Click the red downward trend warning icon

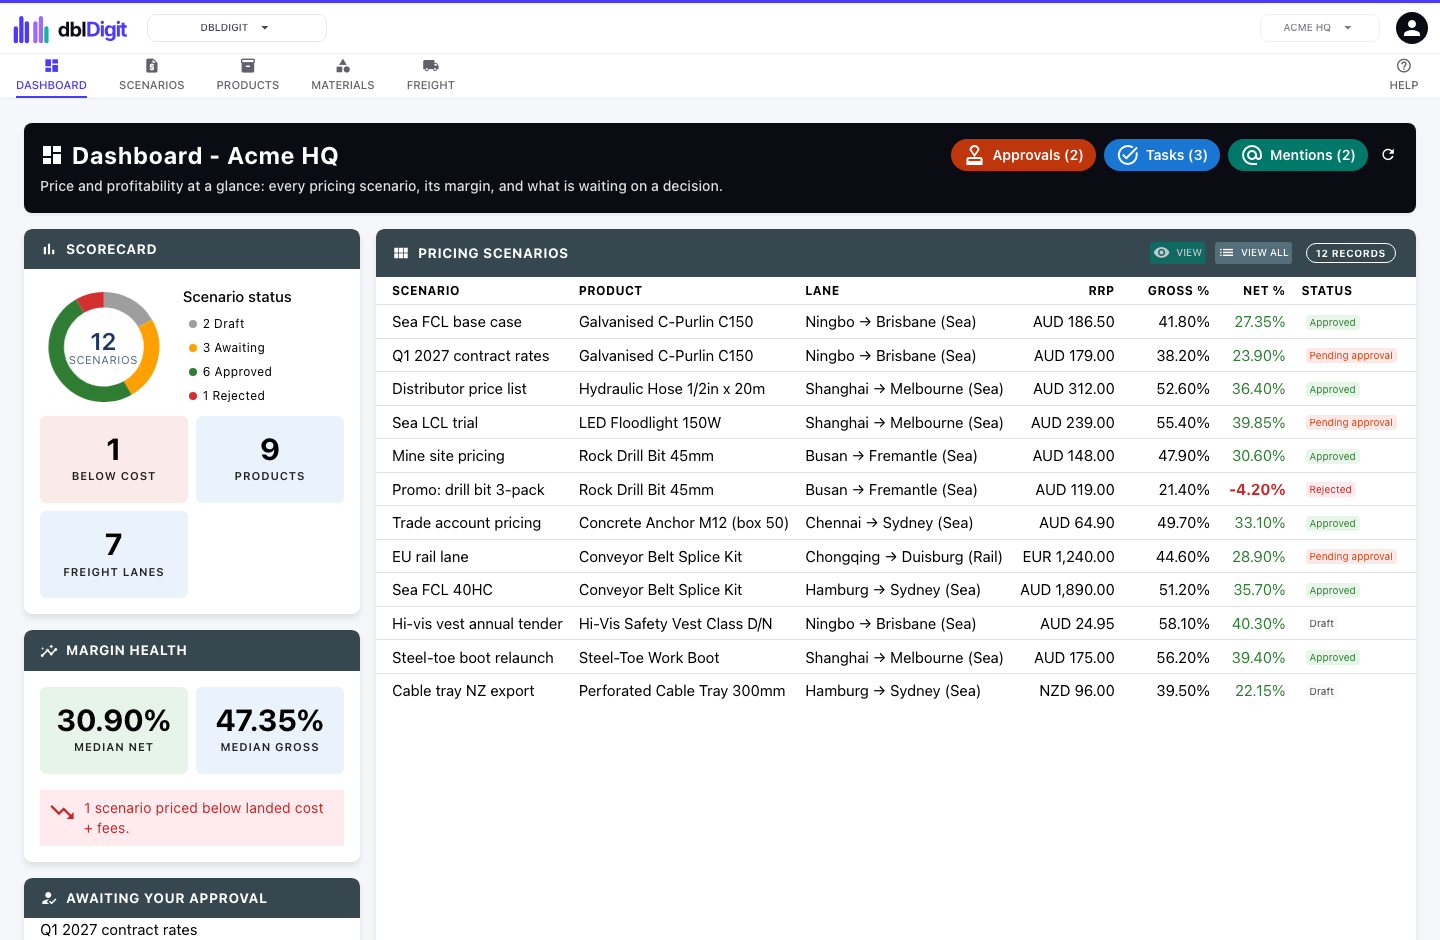tap(62, 813)
